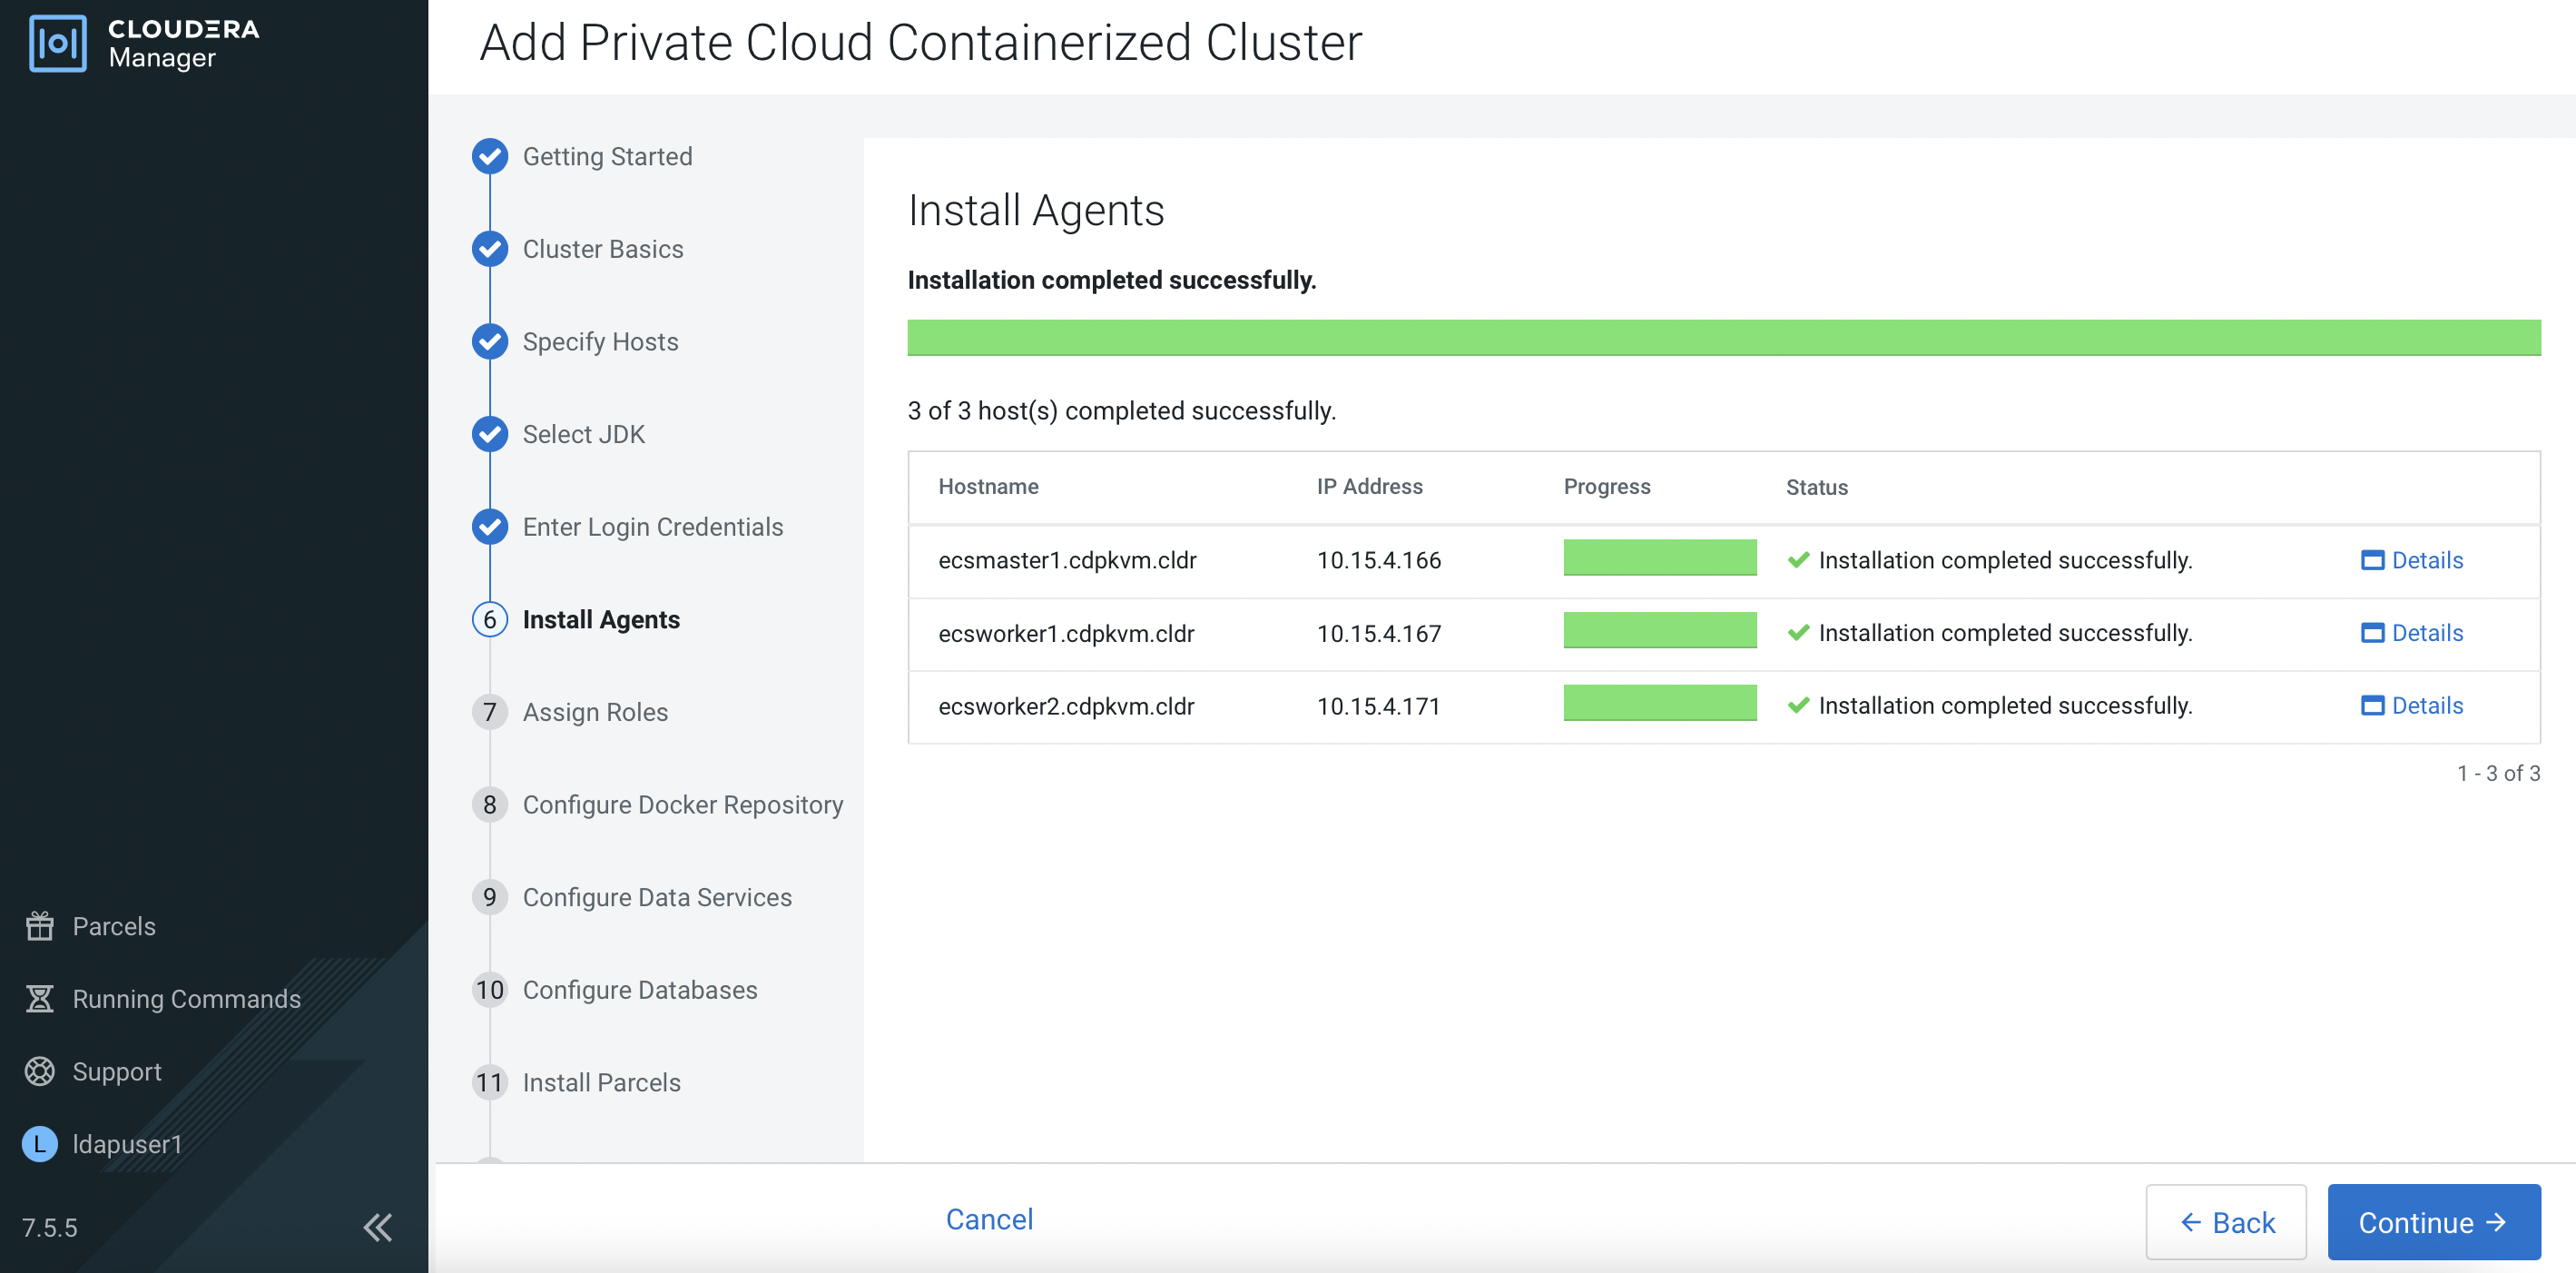Click the Back button
Screen dimensions: 2576x1273
click(x=2225, y=1222)
